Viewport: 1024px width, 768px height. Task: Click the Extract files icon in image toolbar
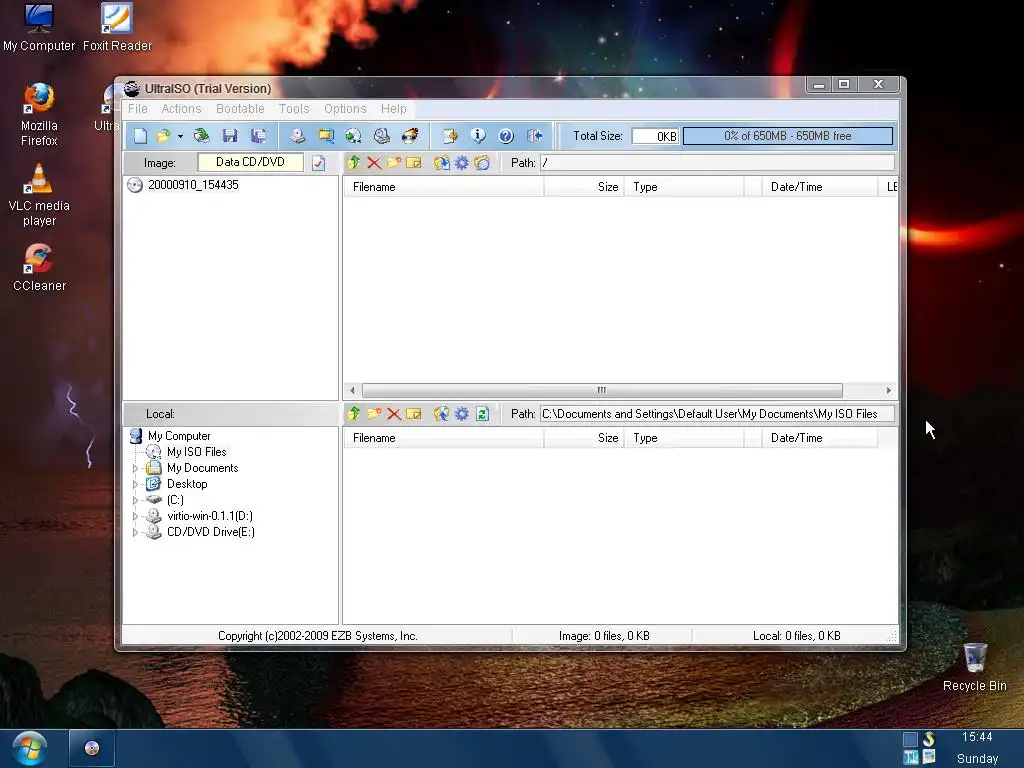point(441,163)
